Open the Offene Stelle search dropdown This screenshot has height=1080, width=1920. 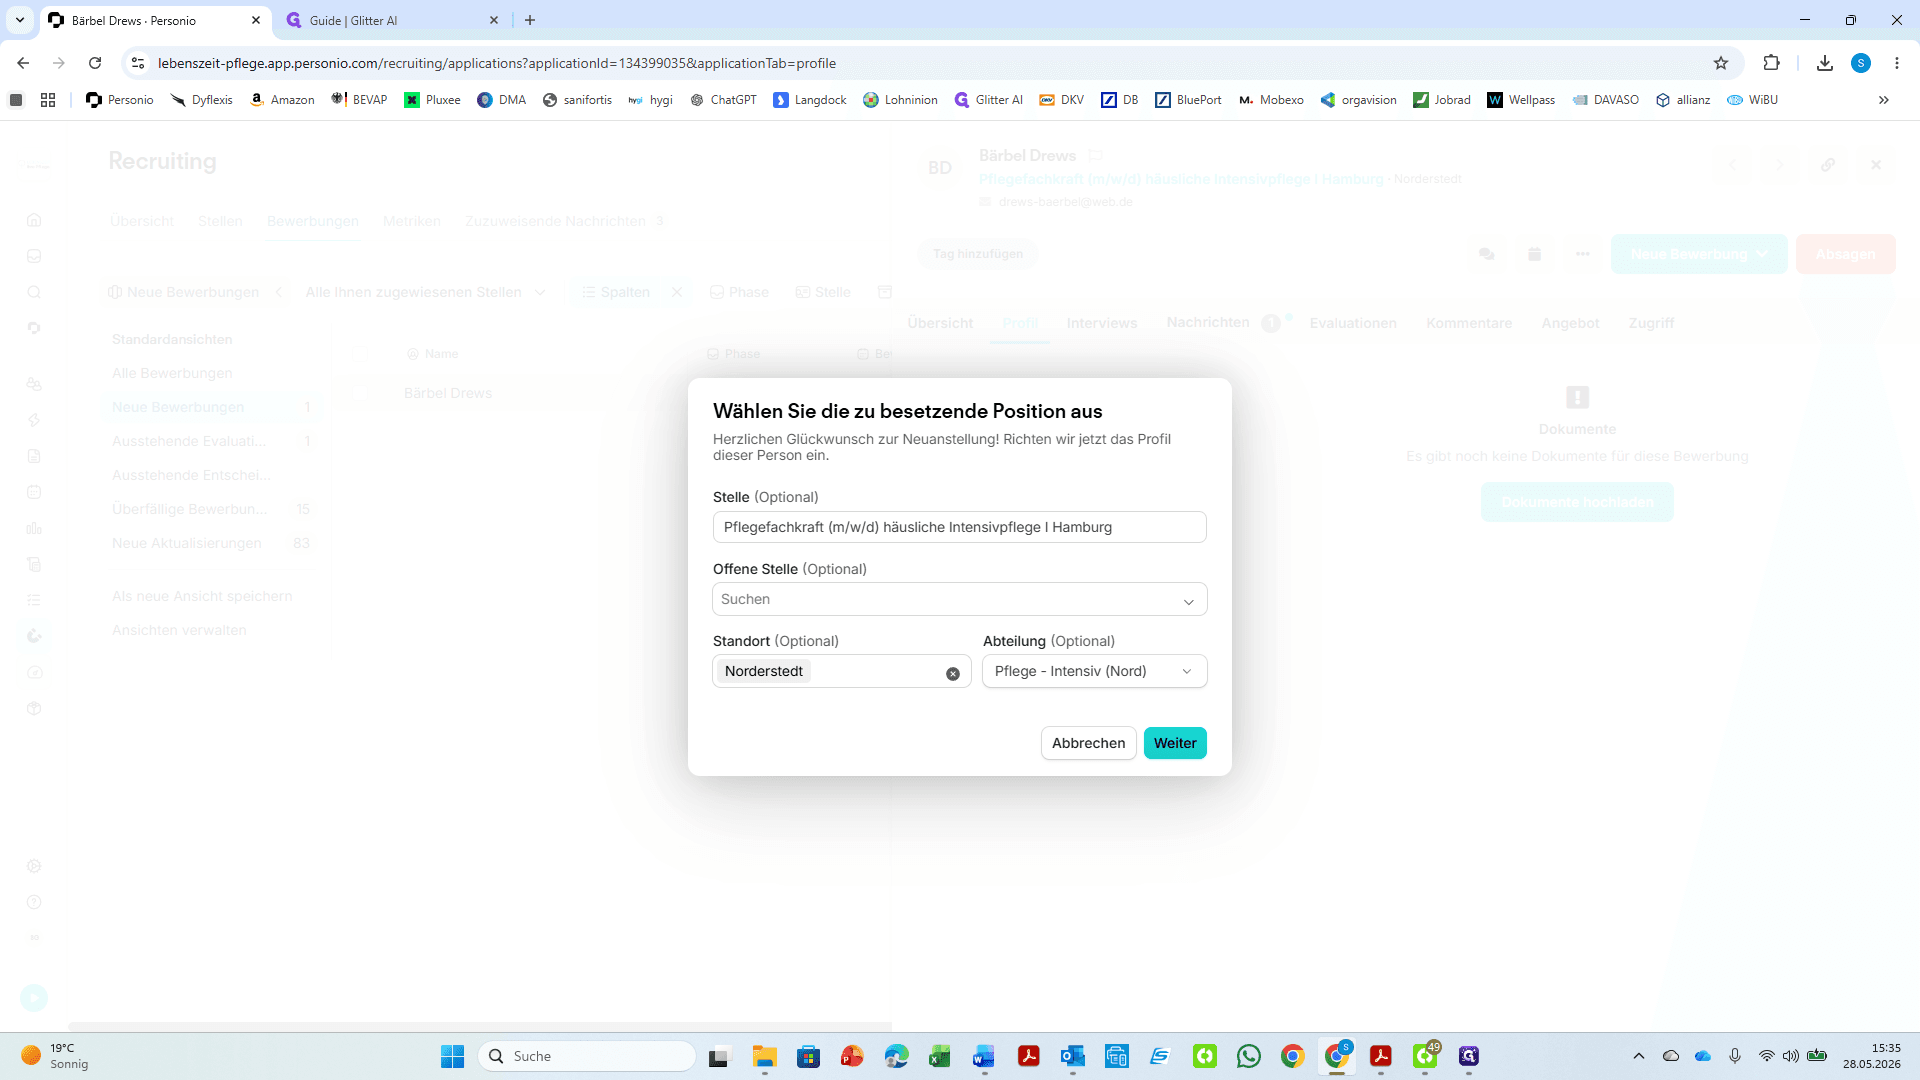pyautogui.click(x=959, y=599)
